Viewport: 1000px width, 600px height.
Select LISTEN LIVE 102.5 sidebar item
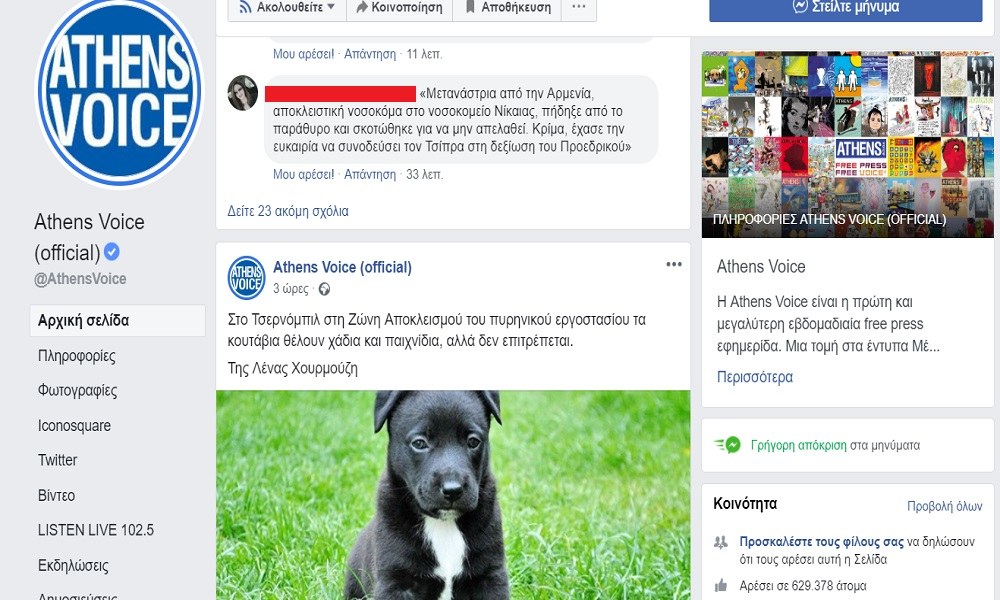96,530
